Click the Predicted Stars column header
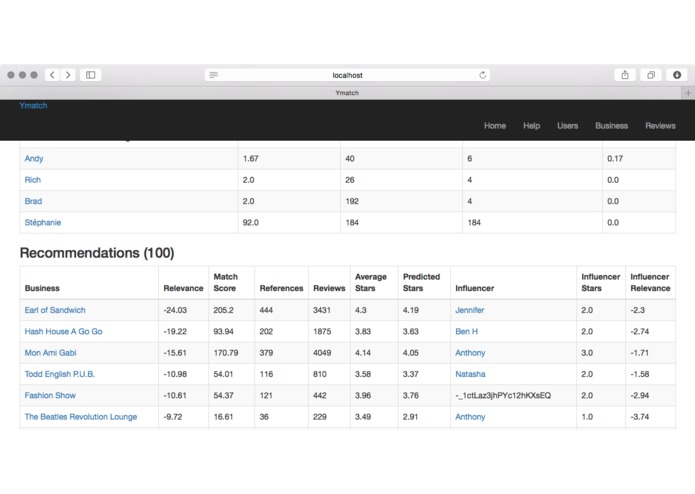Viewport: 695px width, 494px height. [x=422, y=282]
